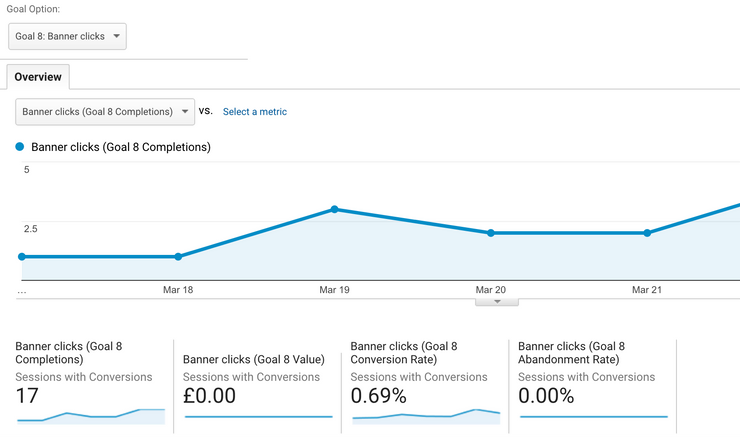Click the 0.00% abandonment rate value
Image resolution: width=740 pixels, height=437 pixels.
546,395
